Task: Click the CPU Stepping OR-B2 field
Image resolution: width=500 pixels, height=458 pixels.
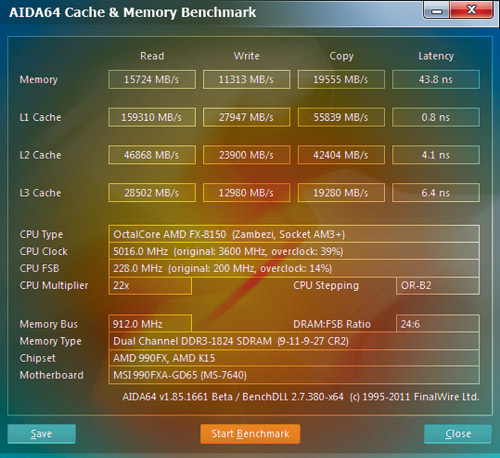Action: tap(438, 286)
